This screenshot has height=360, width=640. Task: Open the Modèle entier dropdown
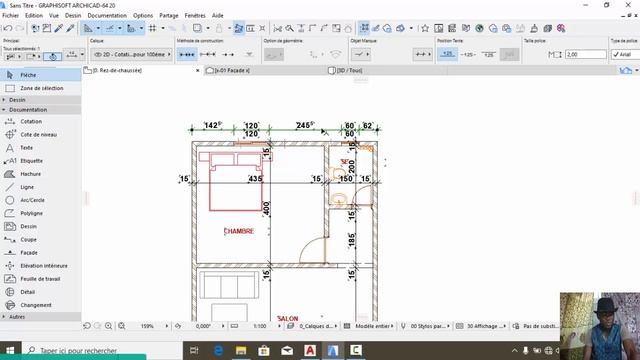coord(374,326)
